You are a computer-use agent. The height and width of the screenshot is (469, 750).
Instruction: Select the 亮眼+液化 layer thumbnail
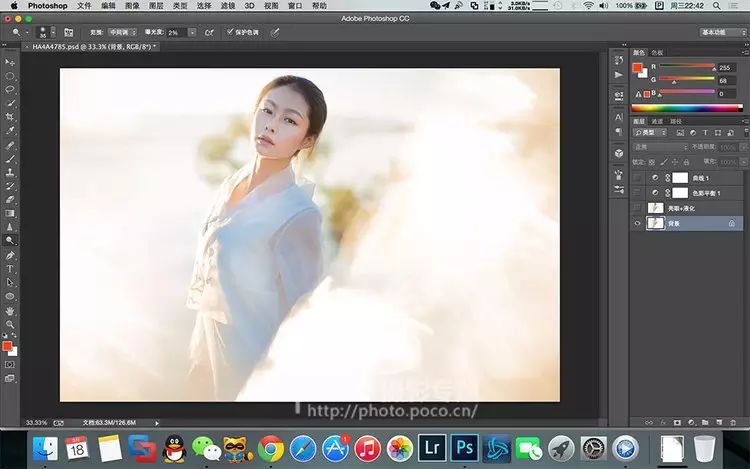(x=655, y=208)
